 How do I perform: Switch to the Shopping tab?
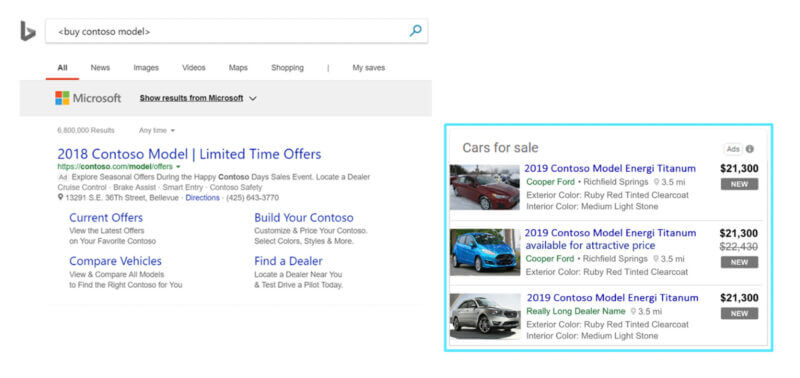point(287,67)
